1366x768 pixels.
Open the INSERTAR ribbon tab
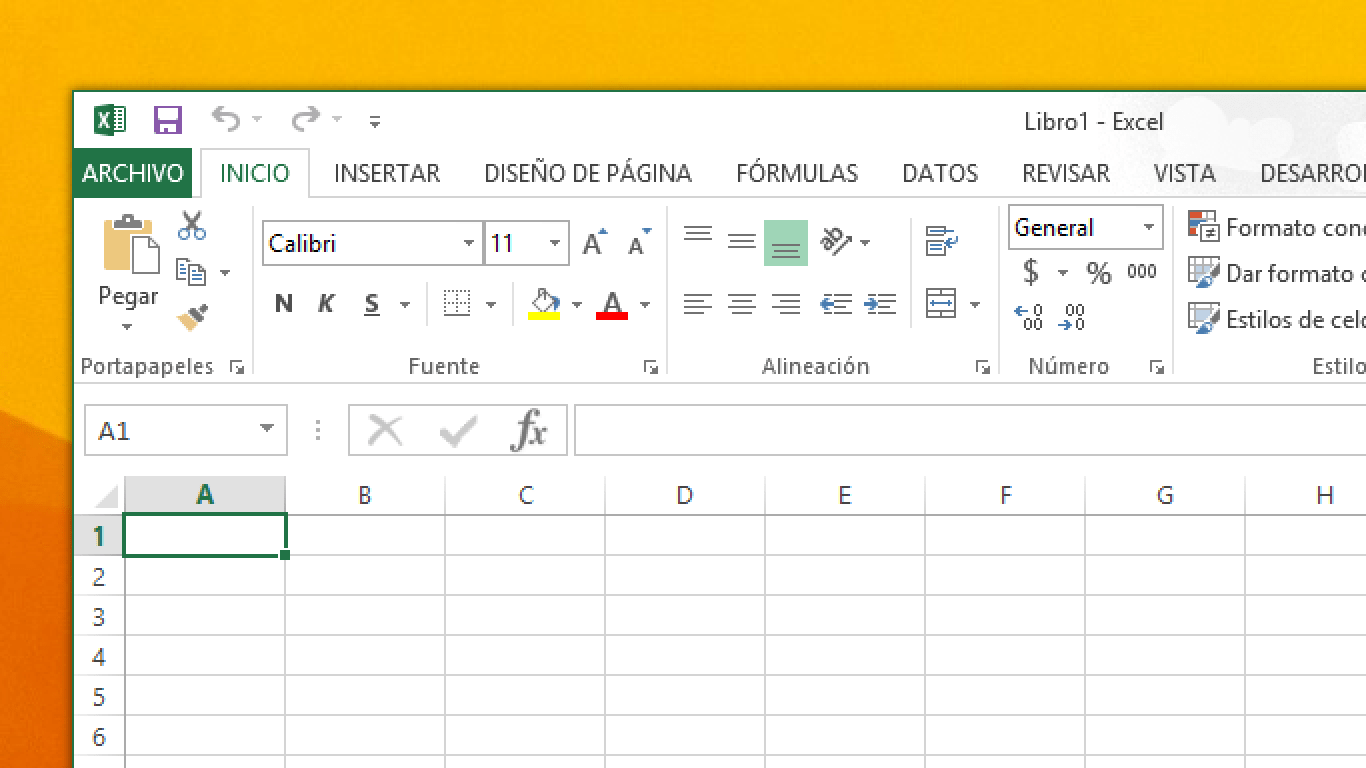coord(387,173)
